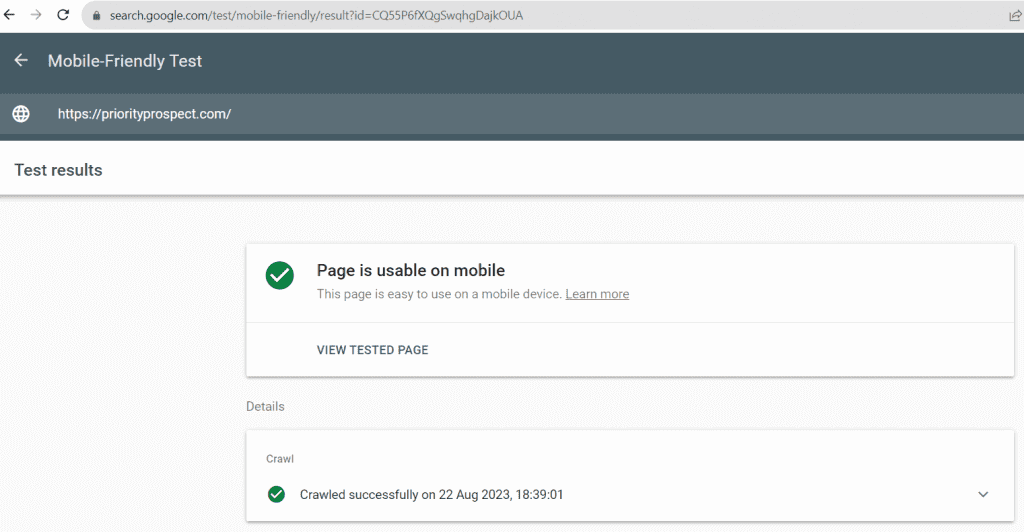
Task: Click 'This page is easy to use' description
Action: point(439,294)
